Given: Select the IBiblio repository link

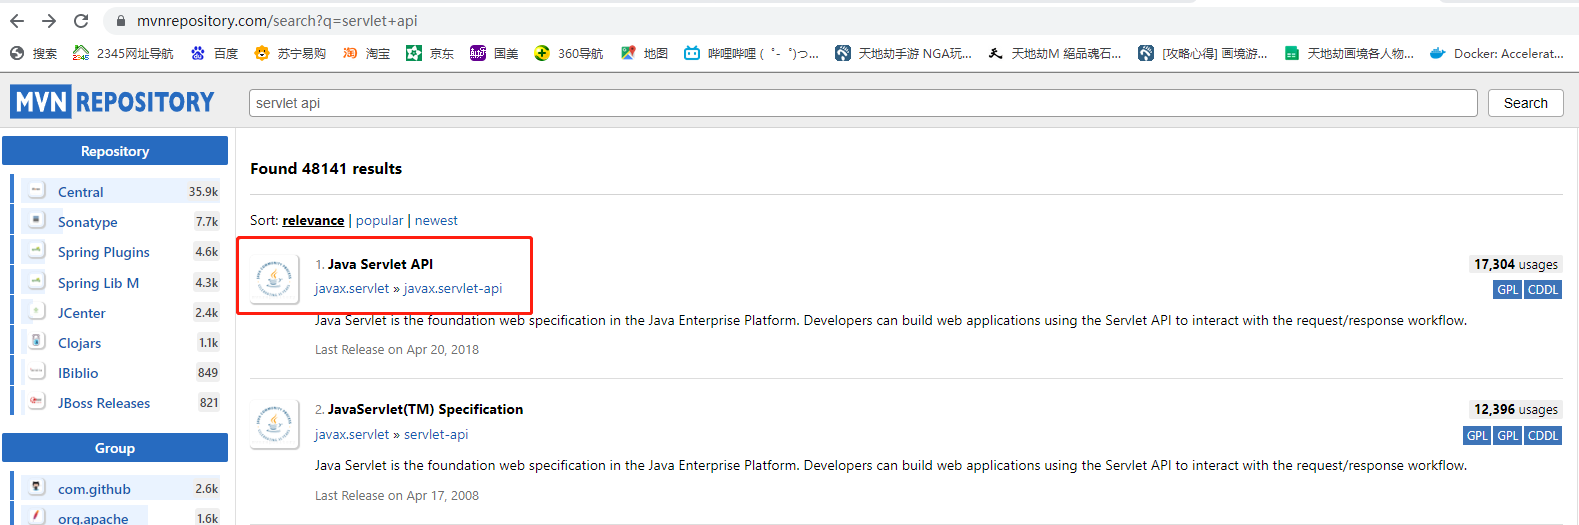Looking at the screenshot, I should pyautogui.click(x=78, y=373).
